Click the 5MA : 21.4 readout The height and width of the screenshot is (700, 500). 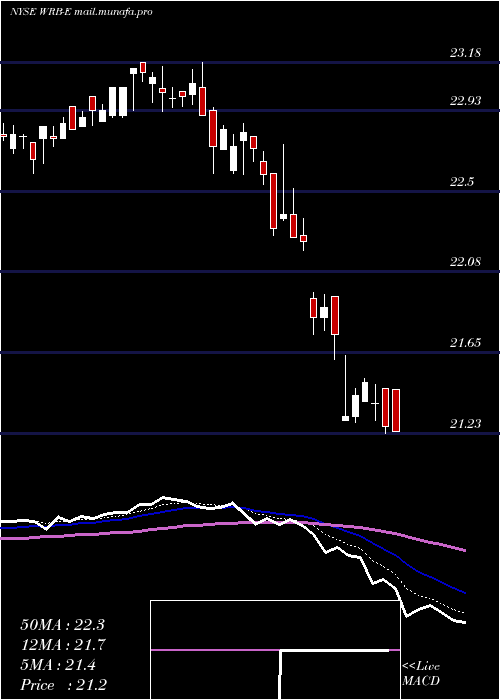click(58, 665)
